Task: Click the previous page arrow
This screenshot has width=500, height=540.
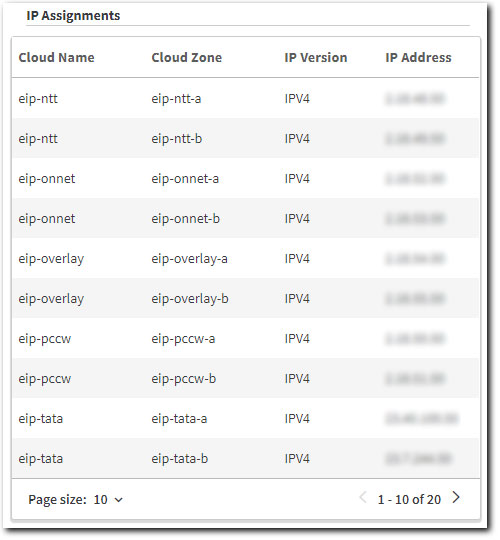Action: tap(363, 497)
